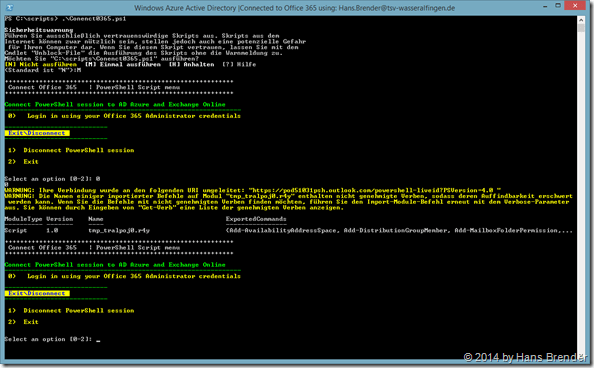
Task: Click the 'tmp_tralpoj0.r4y' module name
Action: [119, 230]
